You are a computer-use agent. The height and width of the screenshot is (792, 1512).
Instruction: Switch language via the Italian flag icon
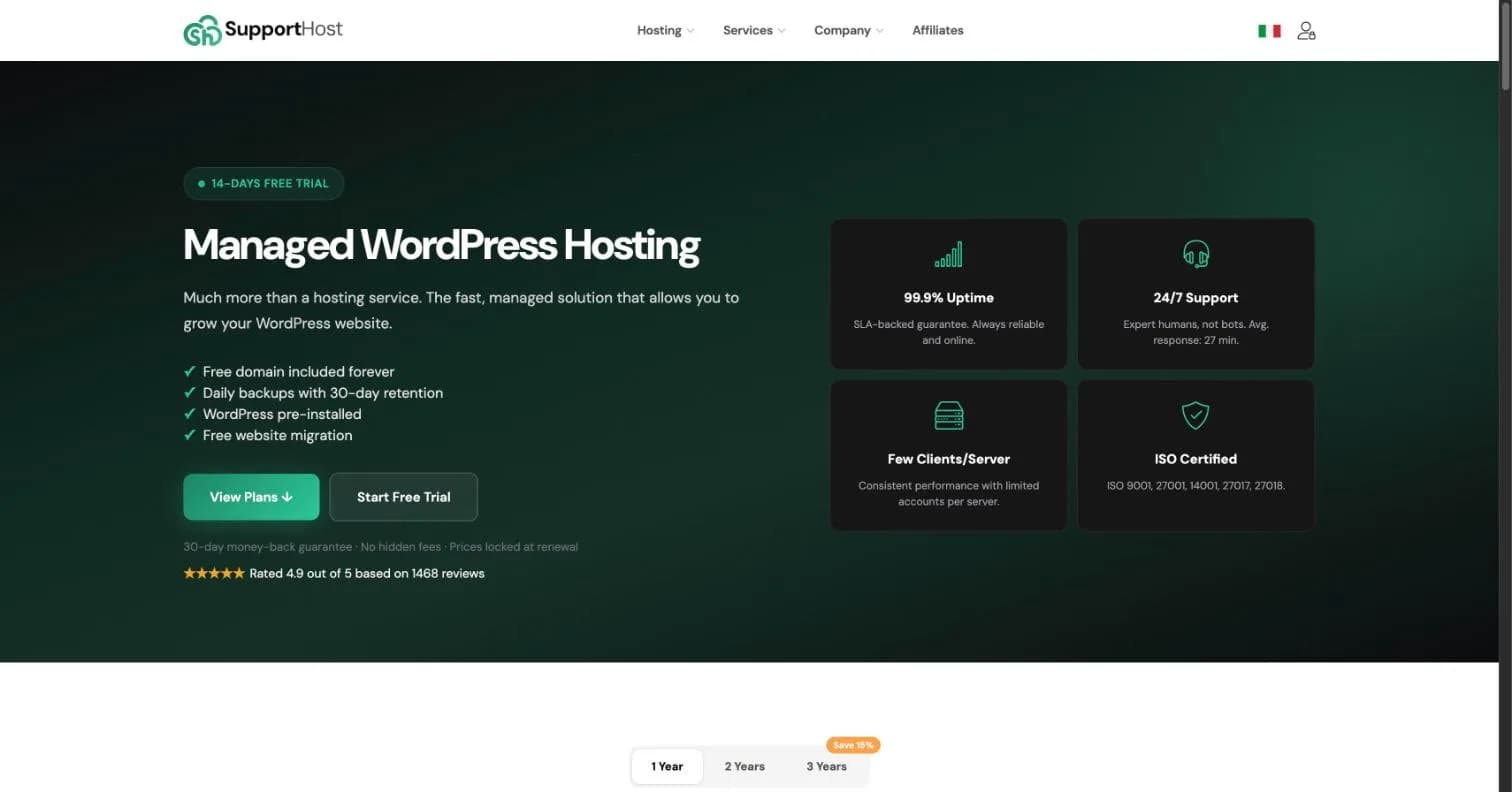point(1269,31)
